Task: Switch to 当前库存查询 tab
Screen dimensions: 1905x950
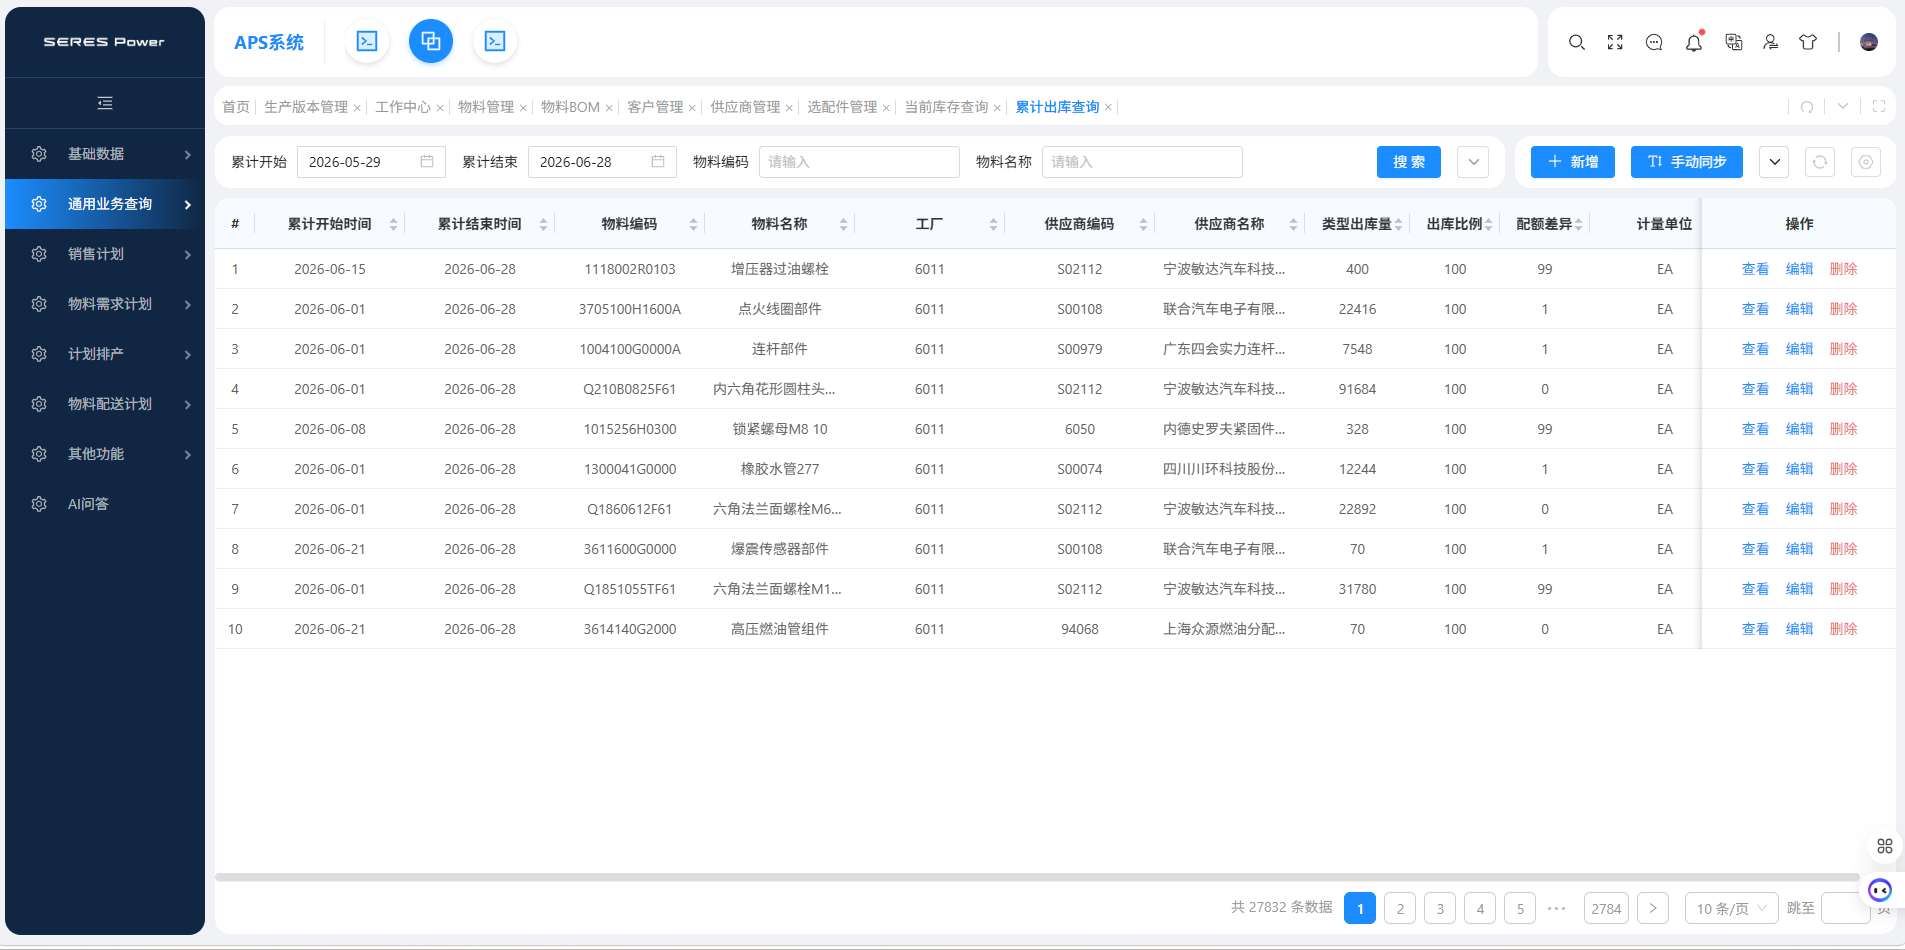Action: tap(946, 107)
